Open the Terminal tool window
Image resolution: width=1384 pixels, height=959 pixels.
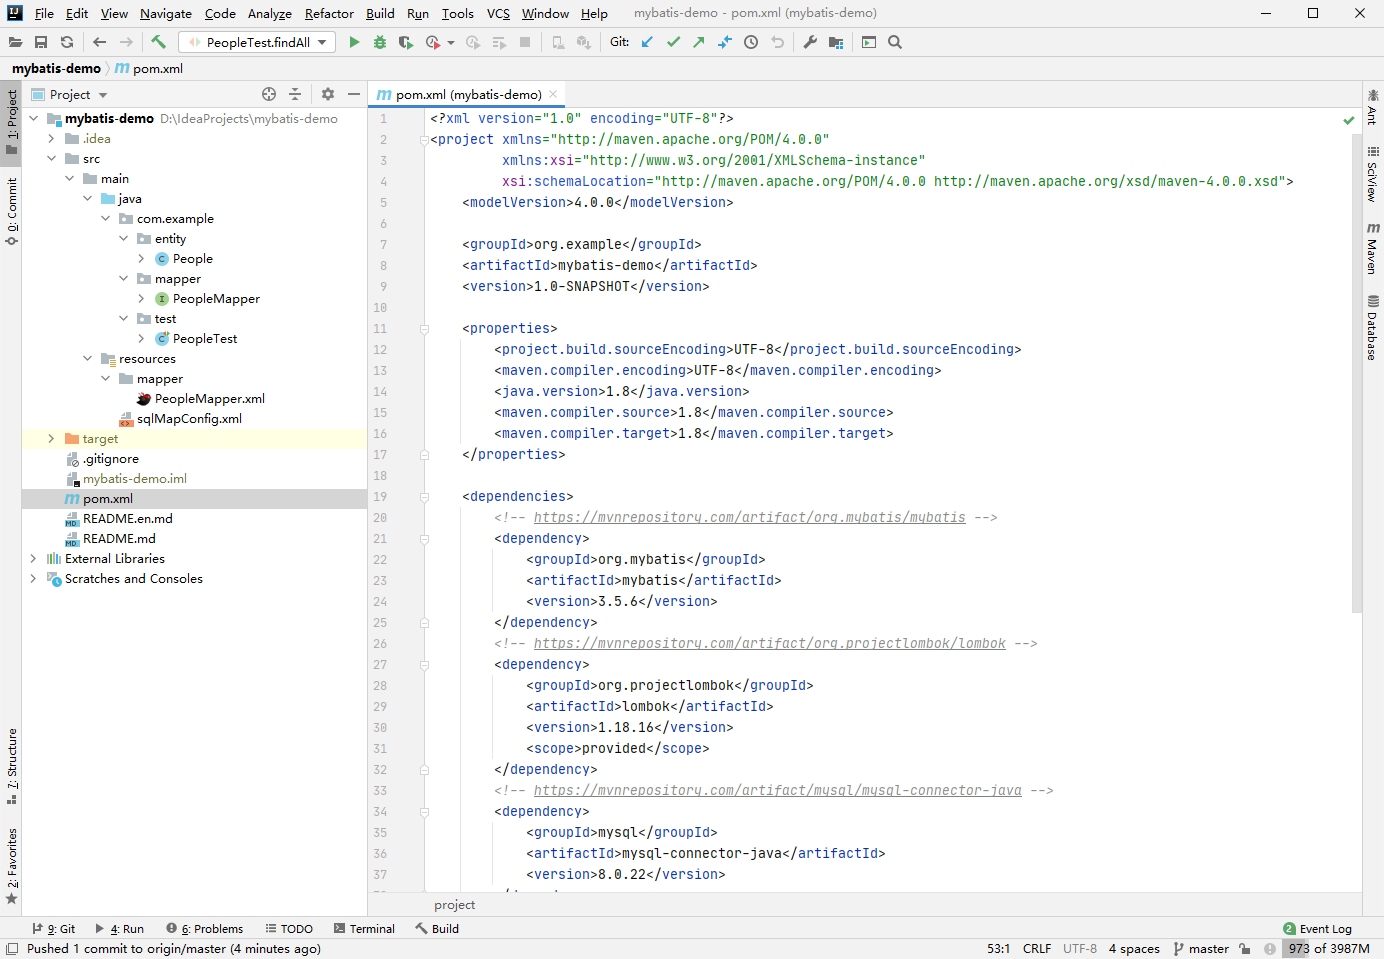365,929
